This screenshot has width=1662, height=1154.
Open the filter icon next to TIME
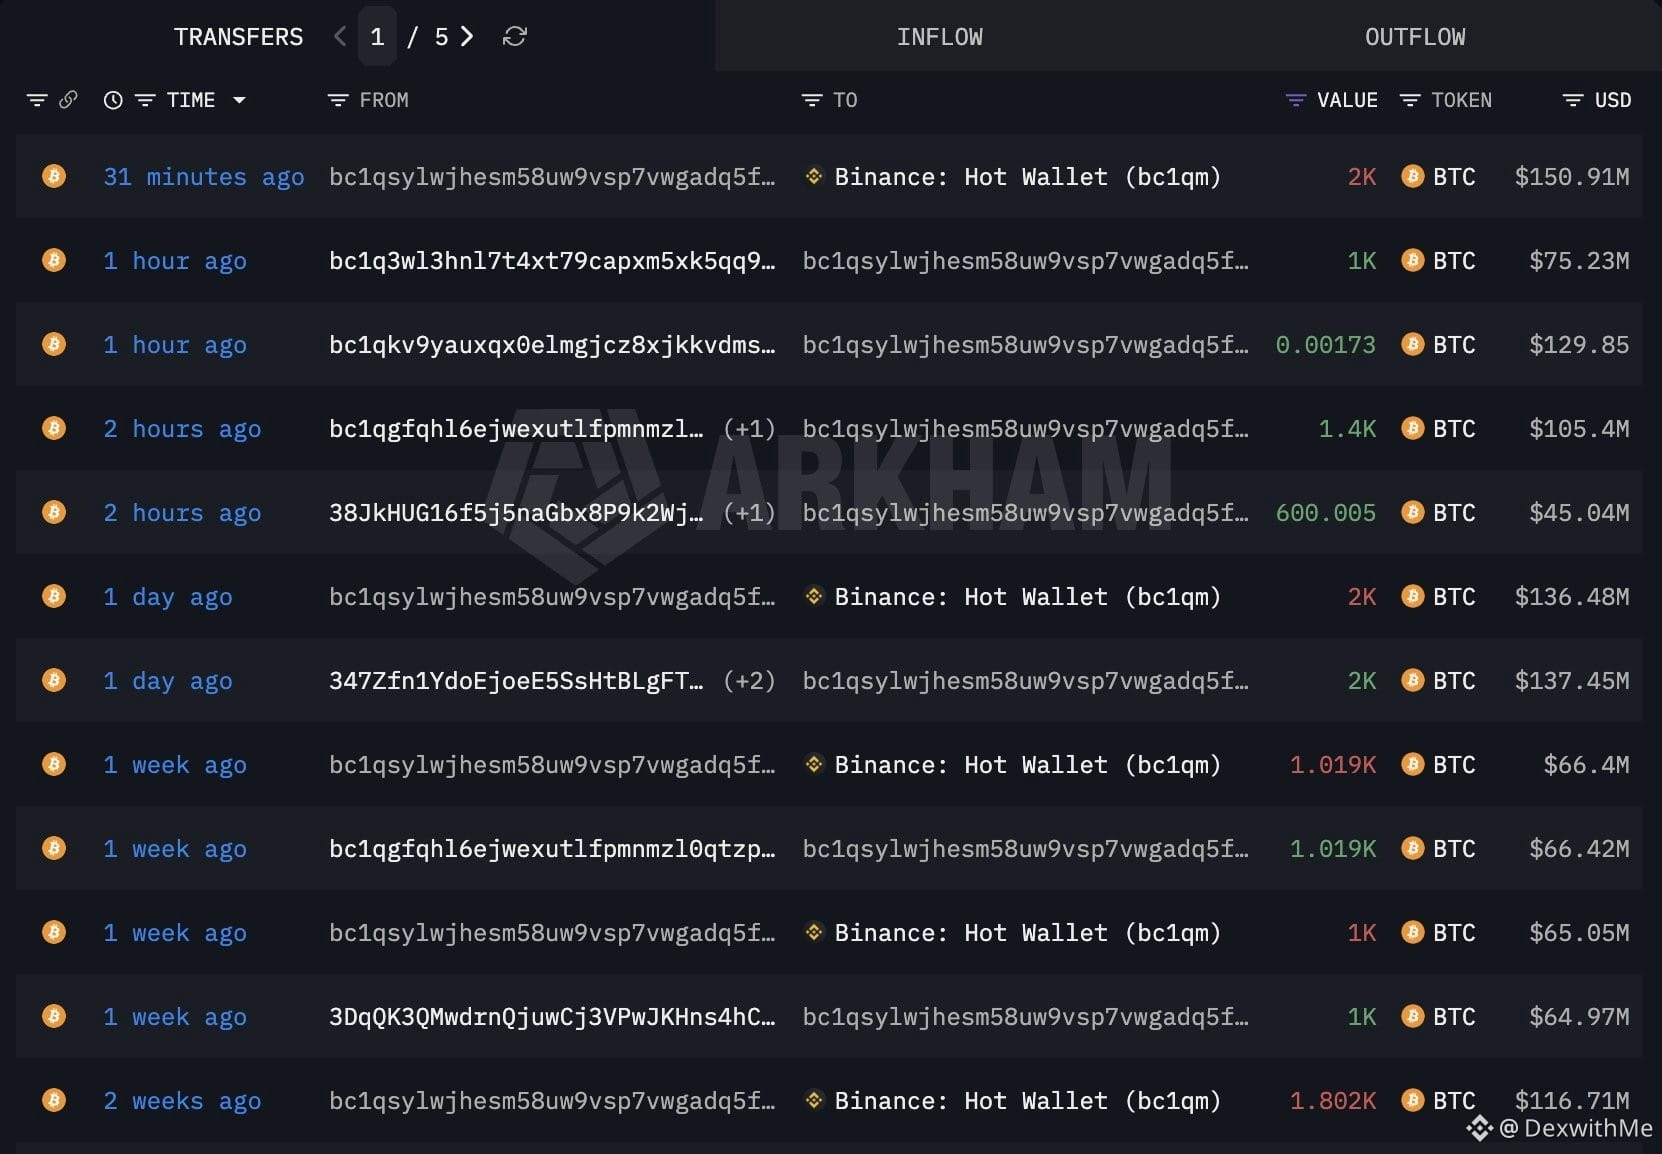tap(145, 100)
